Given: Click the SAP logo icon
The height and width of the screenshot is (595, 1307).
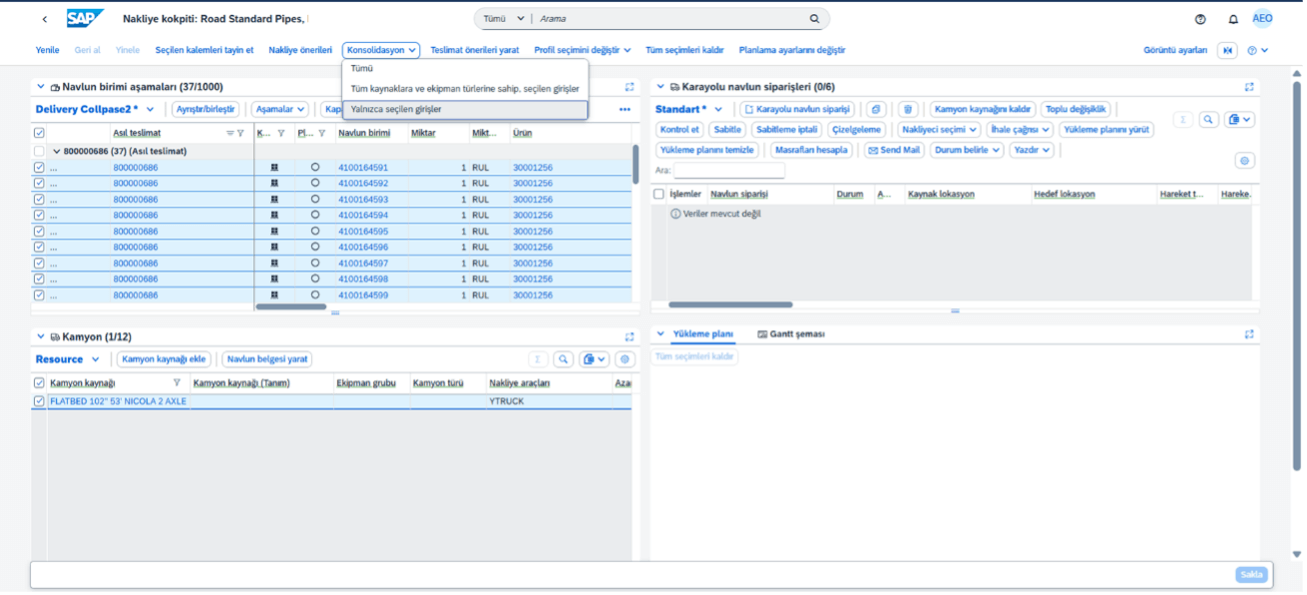Looking at the screenshot, I should (86, 19).
